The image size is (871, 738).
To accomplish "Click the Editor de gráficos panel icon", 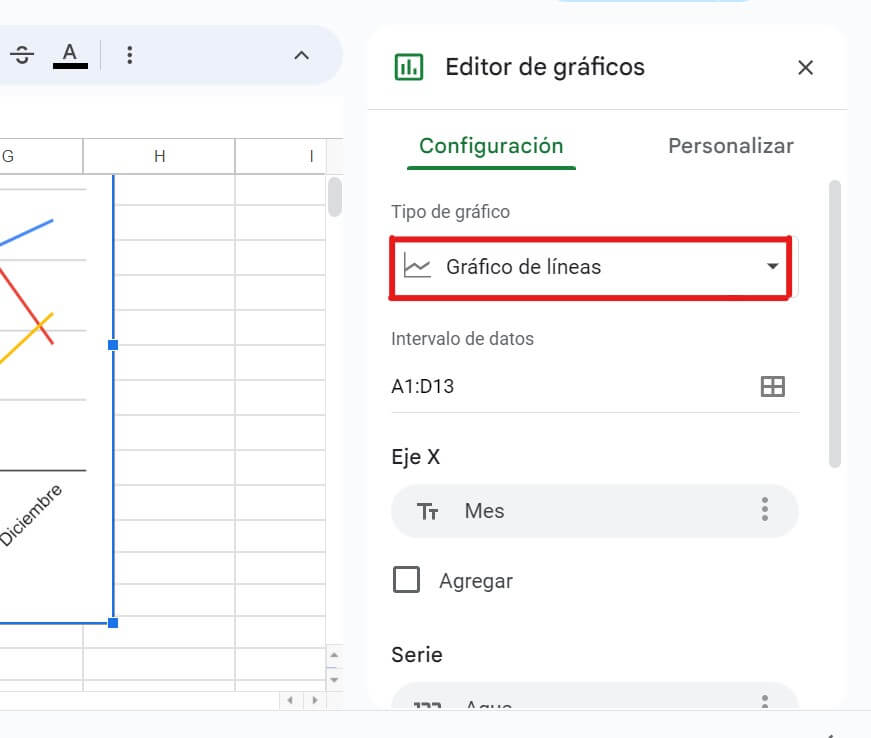I will (x=407, y=66).
